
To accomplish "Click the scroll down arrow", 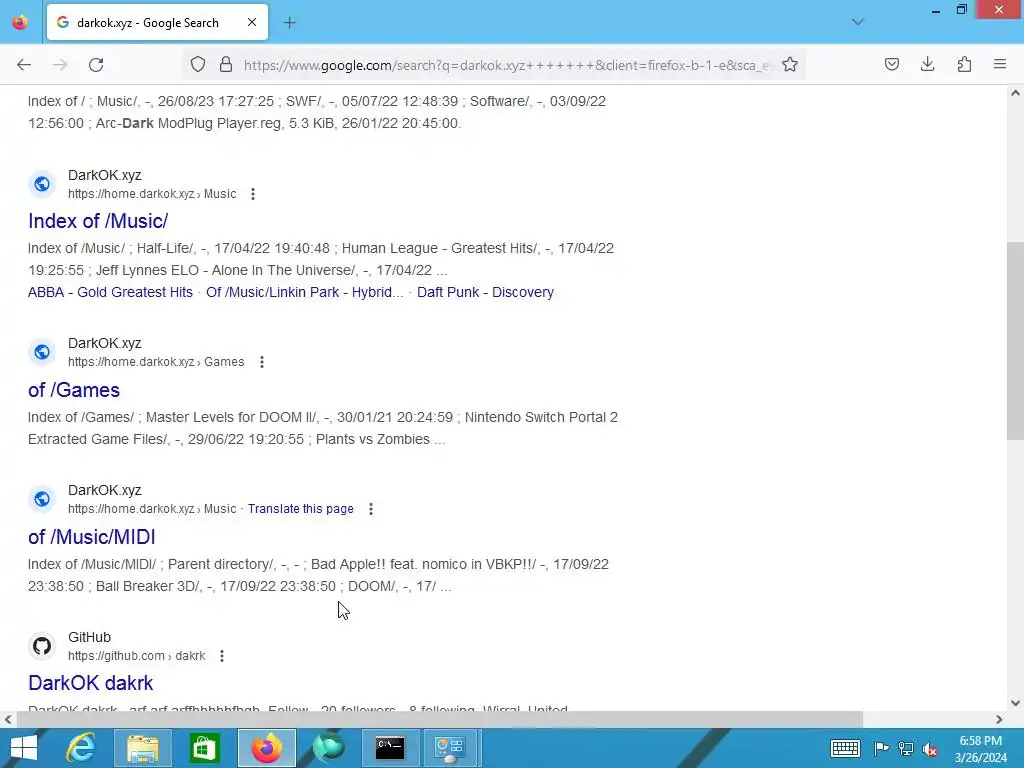I will coord(1015,703).
